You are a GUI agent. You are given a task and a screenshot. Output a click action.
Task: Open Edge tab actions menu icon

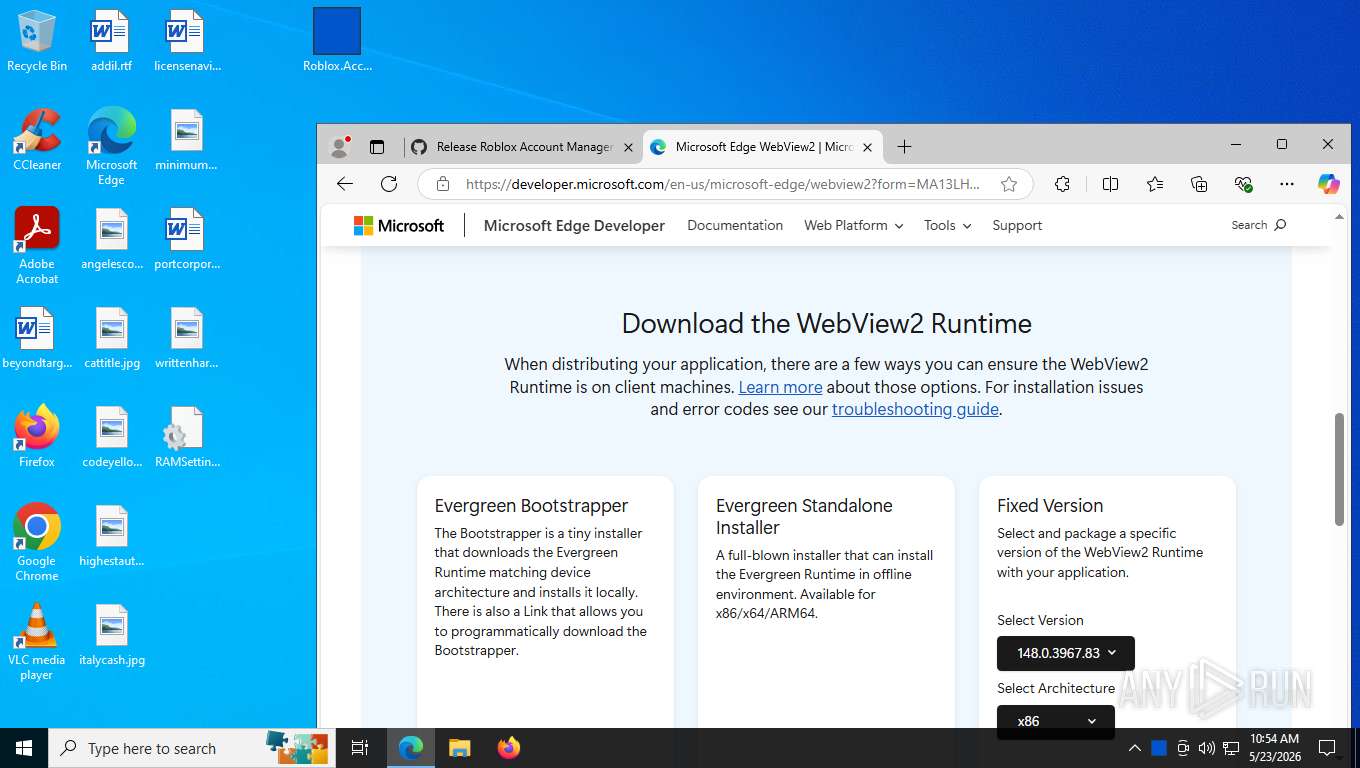click(x=377, y=147)
